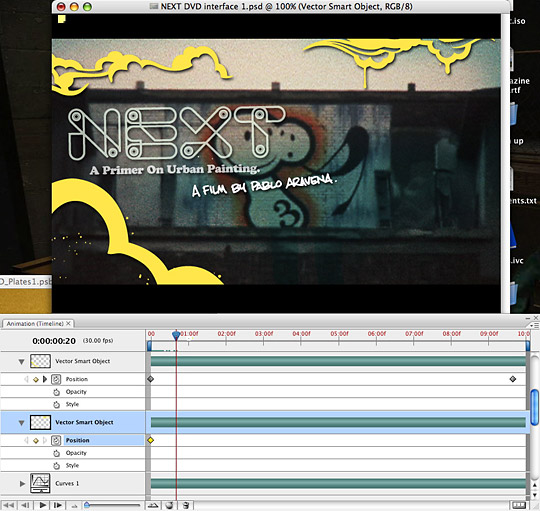Select the Curves 1 layer name
This screenshot has height=511, width=540.
[x=67, y=483]
